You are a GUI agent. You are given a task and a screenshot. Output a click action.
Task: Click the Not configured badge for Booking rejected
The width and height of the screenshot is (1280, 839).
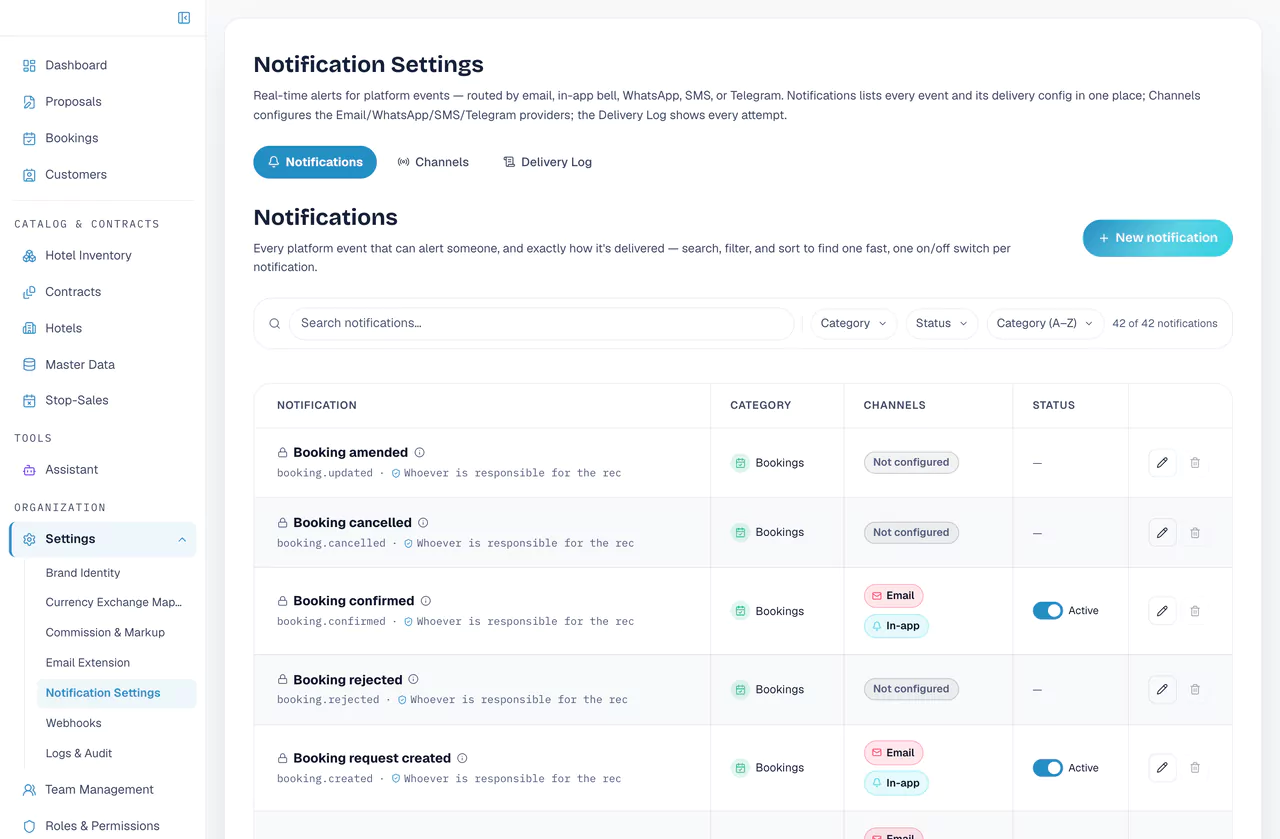(x=911, y=689)
